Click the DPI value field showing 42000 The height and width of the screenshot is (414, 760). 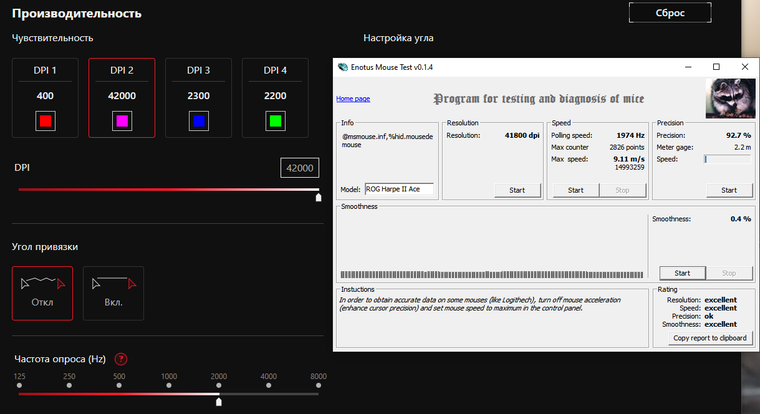pyautogui.click(x=300, y=168)
